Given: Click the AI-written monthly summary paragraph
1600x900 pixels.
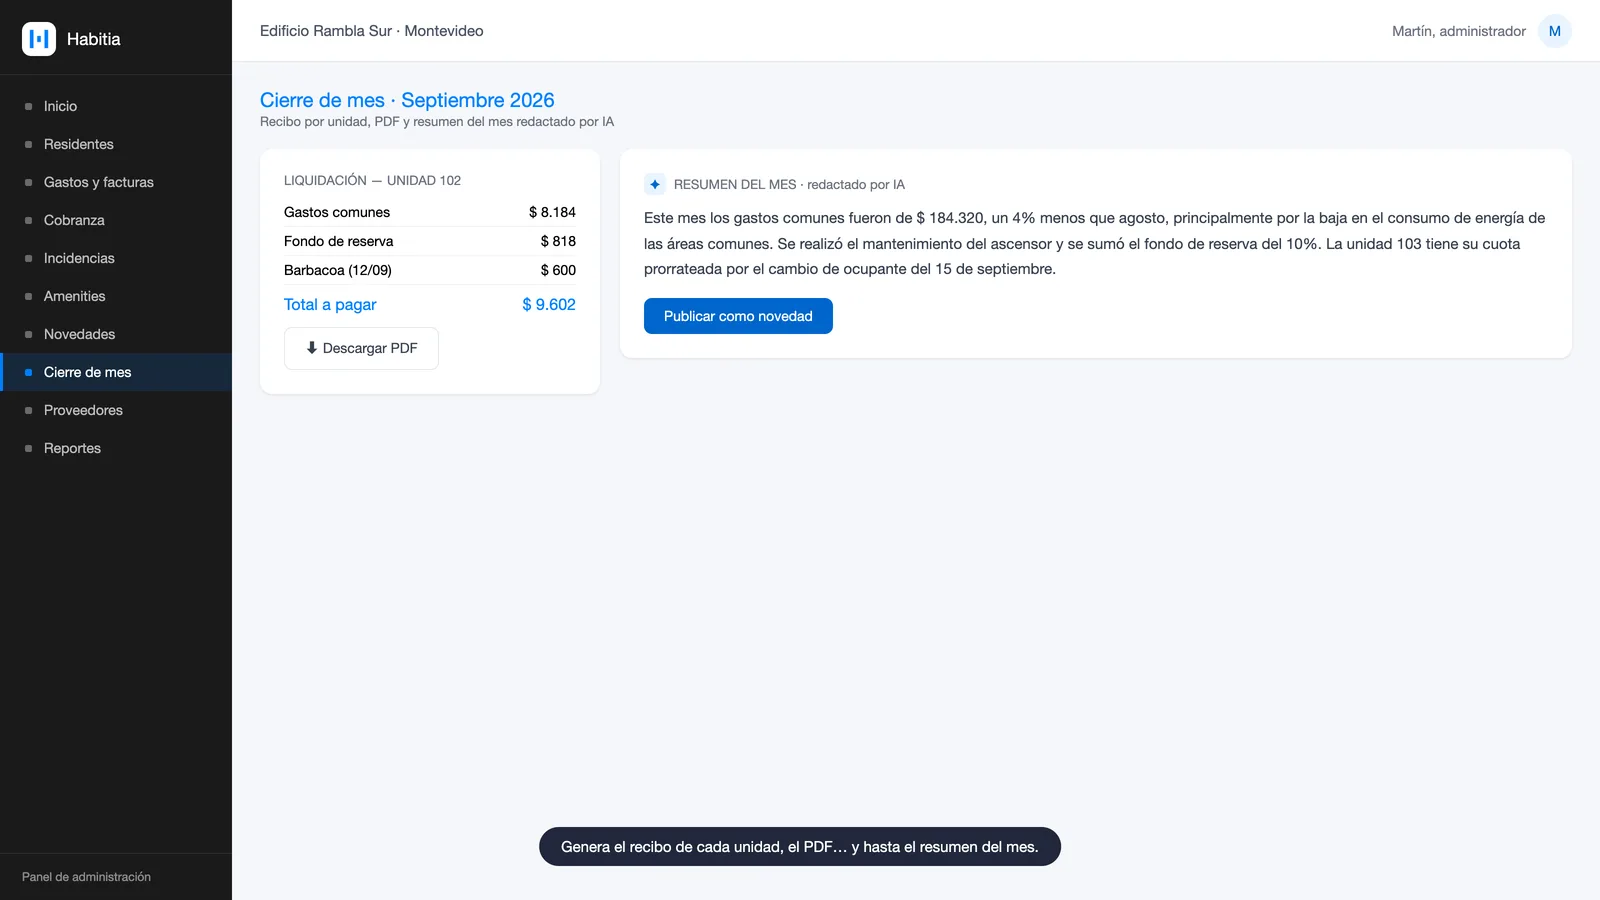Looking at the screenshot, I should tap(1095, 243).
